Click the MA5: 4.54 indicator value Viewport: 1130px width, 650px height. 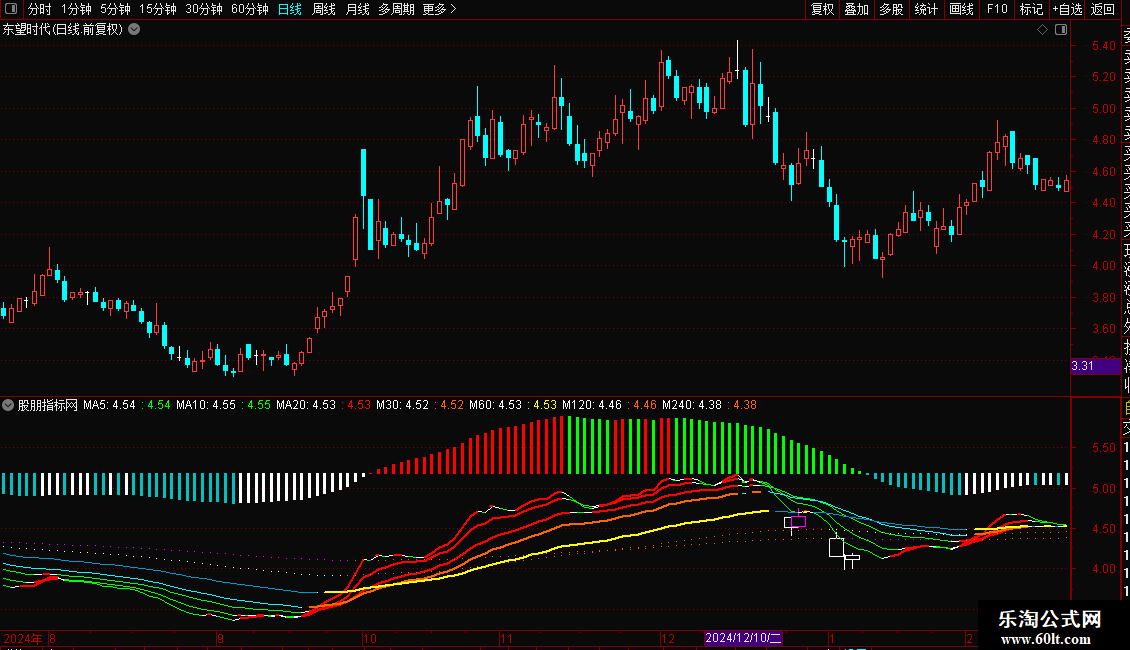click(x=110, y=405)
